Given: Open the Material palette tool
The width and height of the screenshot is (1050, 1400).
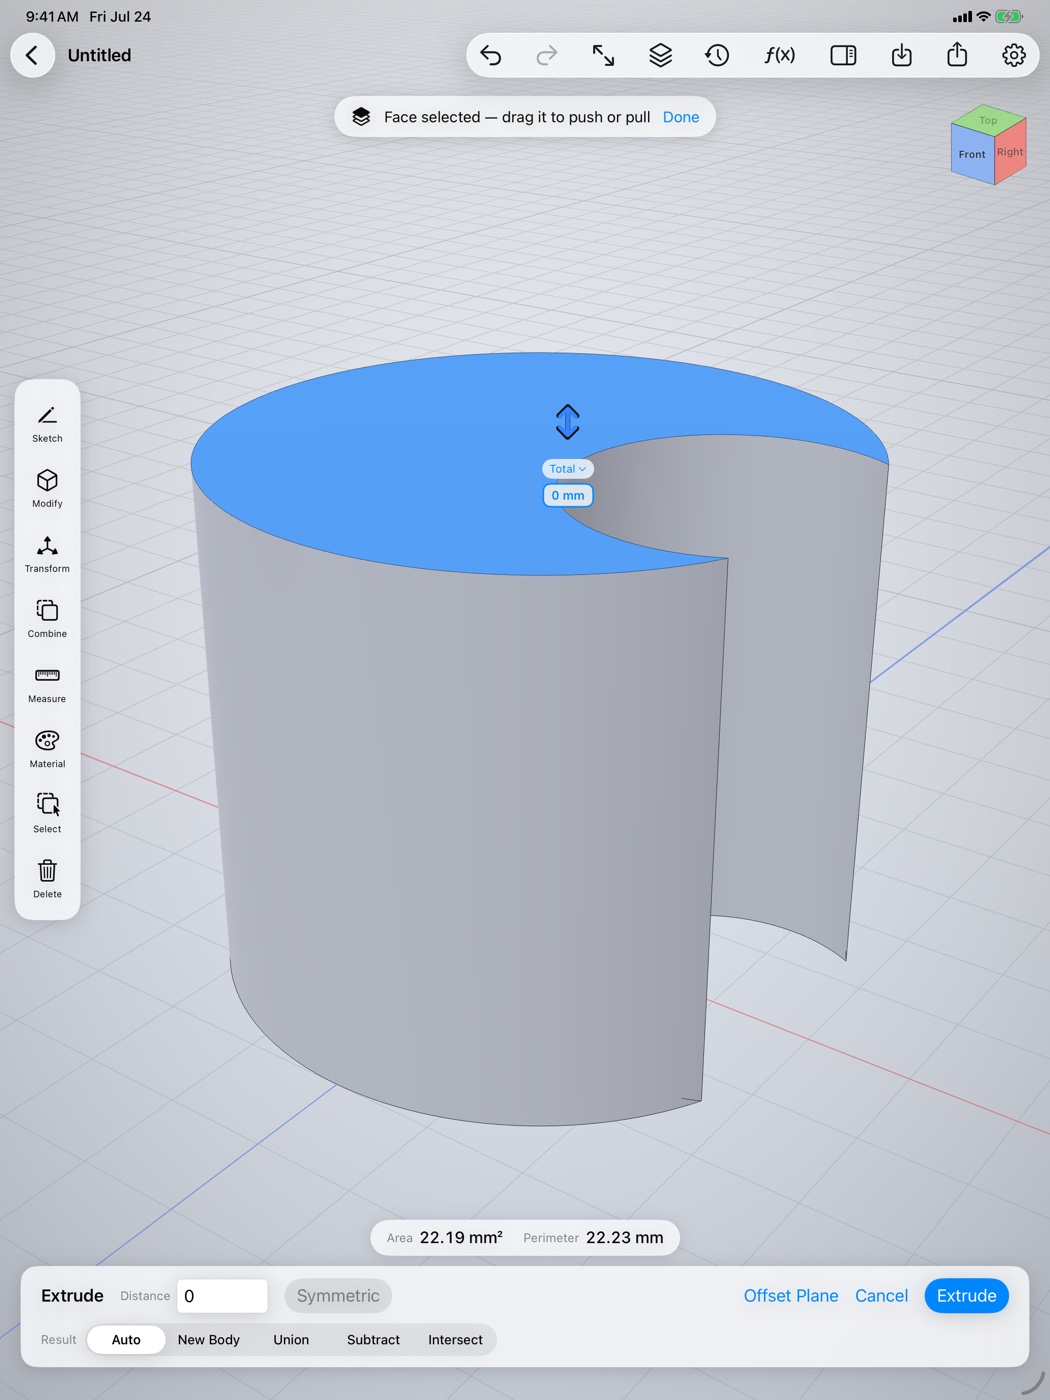Looking at the screenshot, I should [x=47, y=748].
